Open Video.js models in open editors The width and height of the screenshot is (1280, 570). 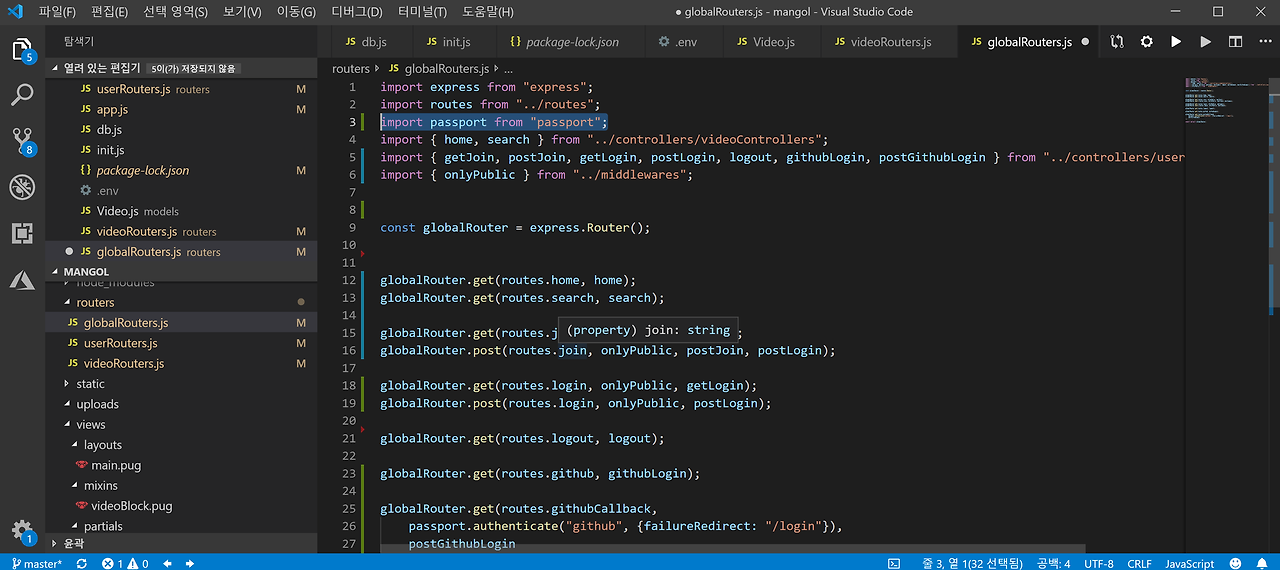pos(180,211)
